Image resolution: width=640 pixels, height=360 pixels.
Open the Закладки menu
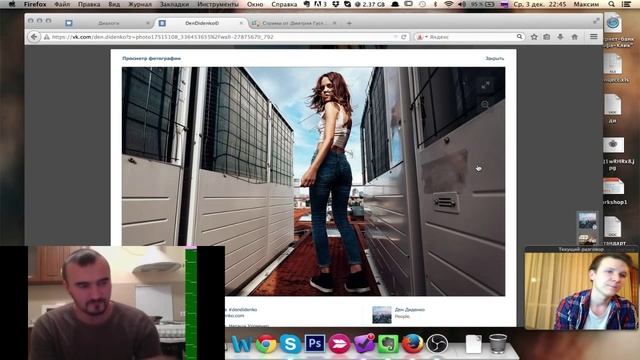click(x=174, y=4)
